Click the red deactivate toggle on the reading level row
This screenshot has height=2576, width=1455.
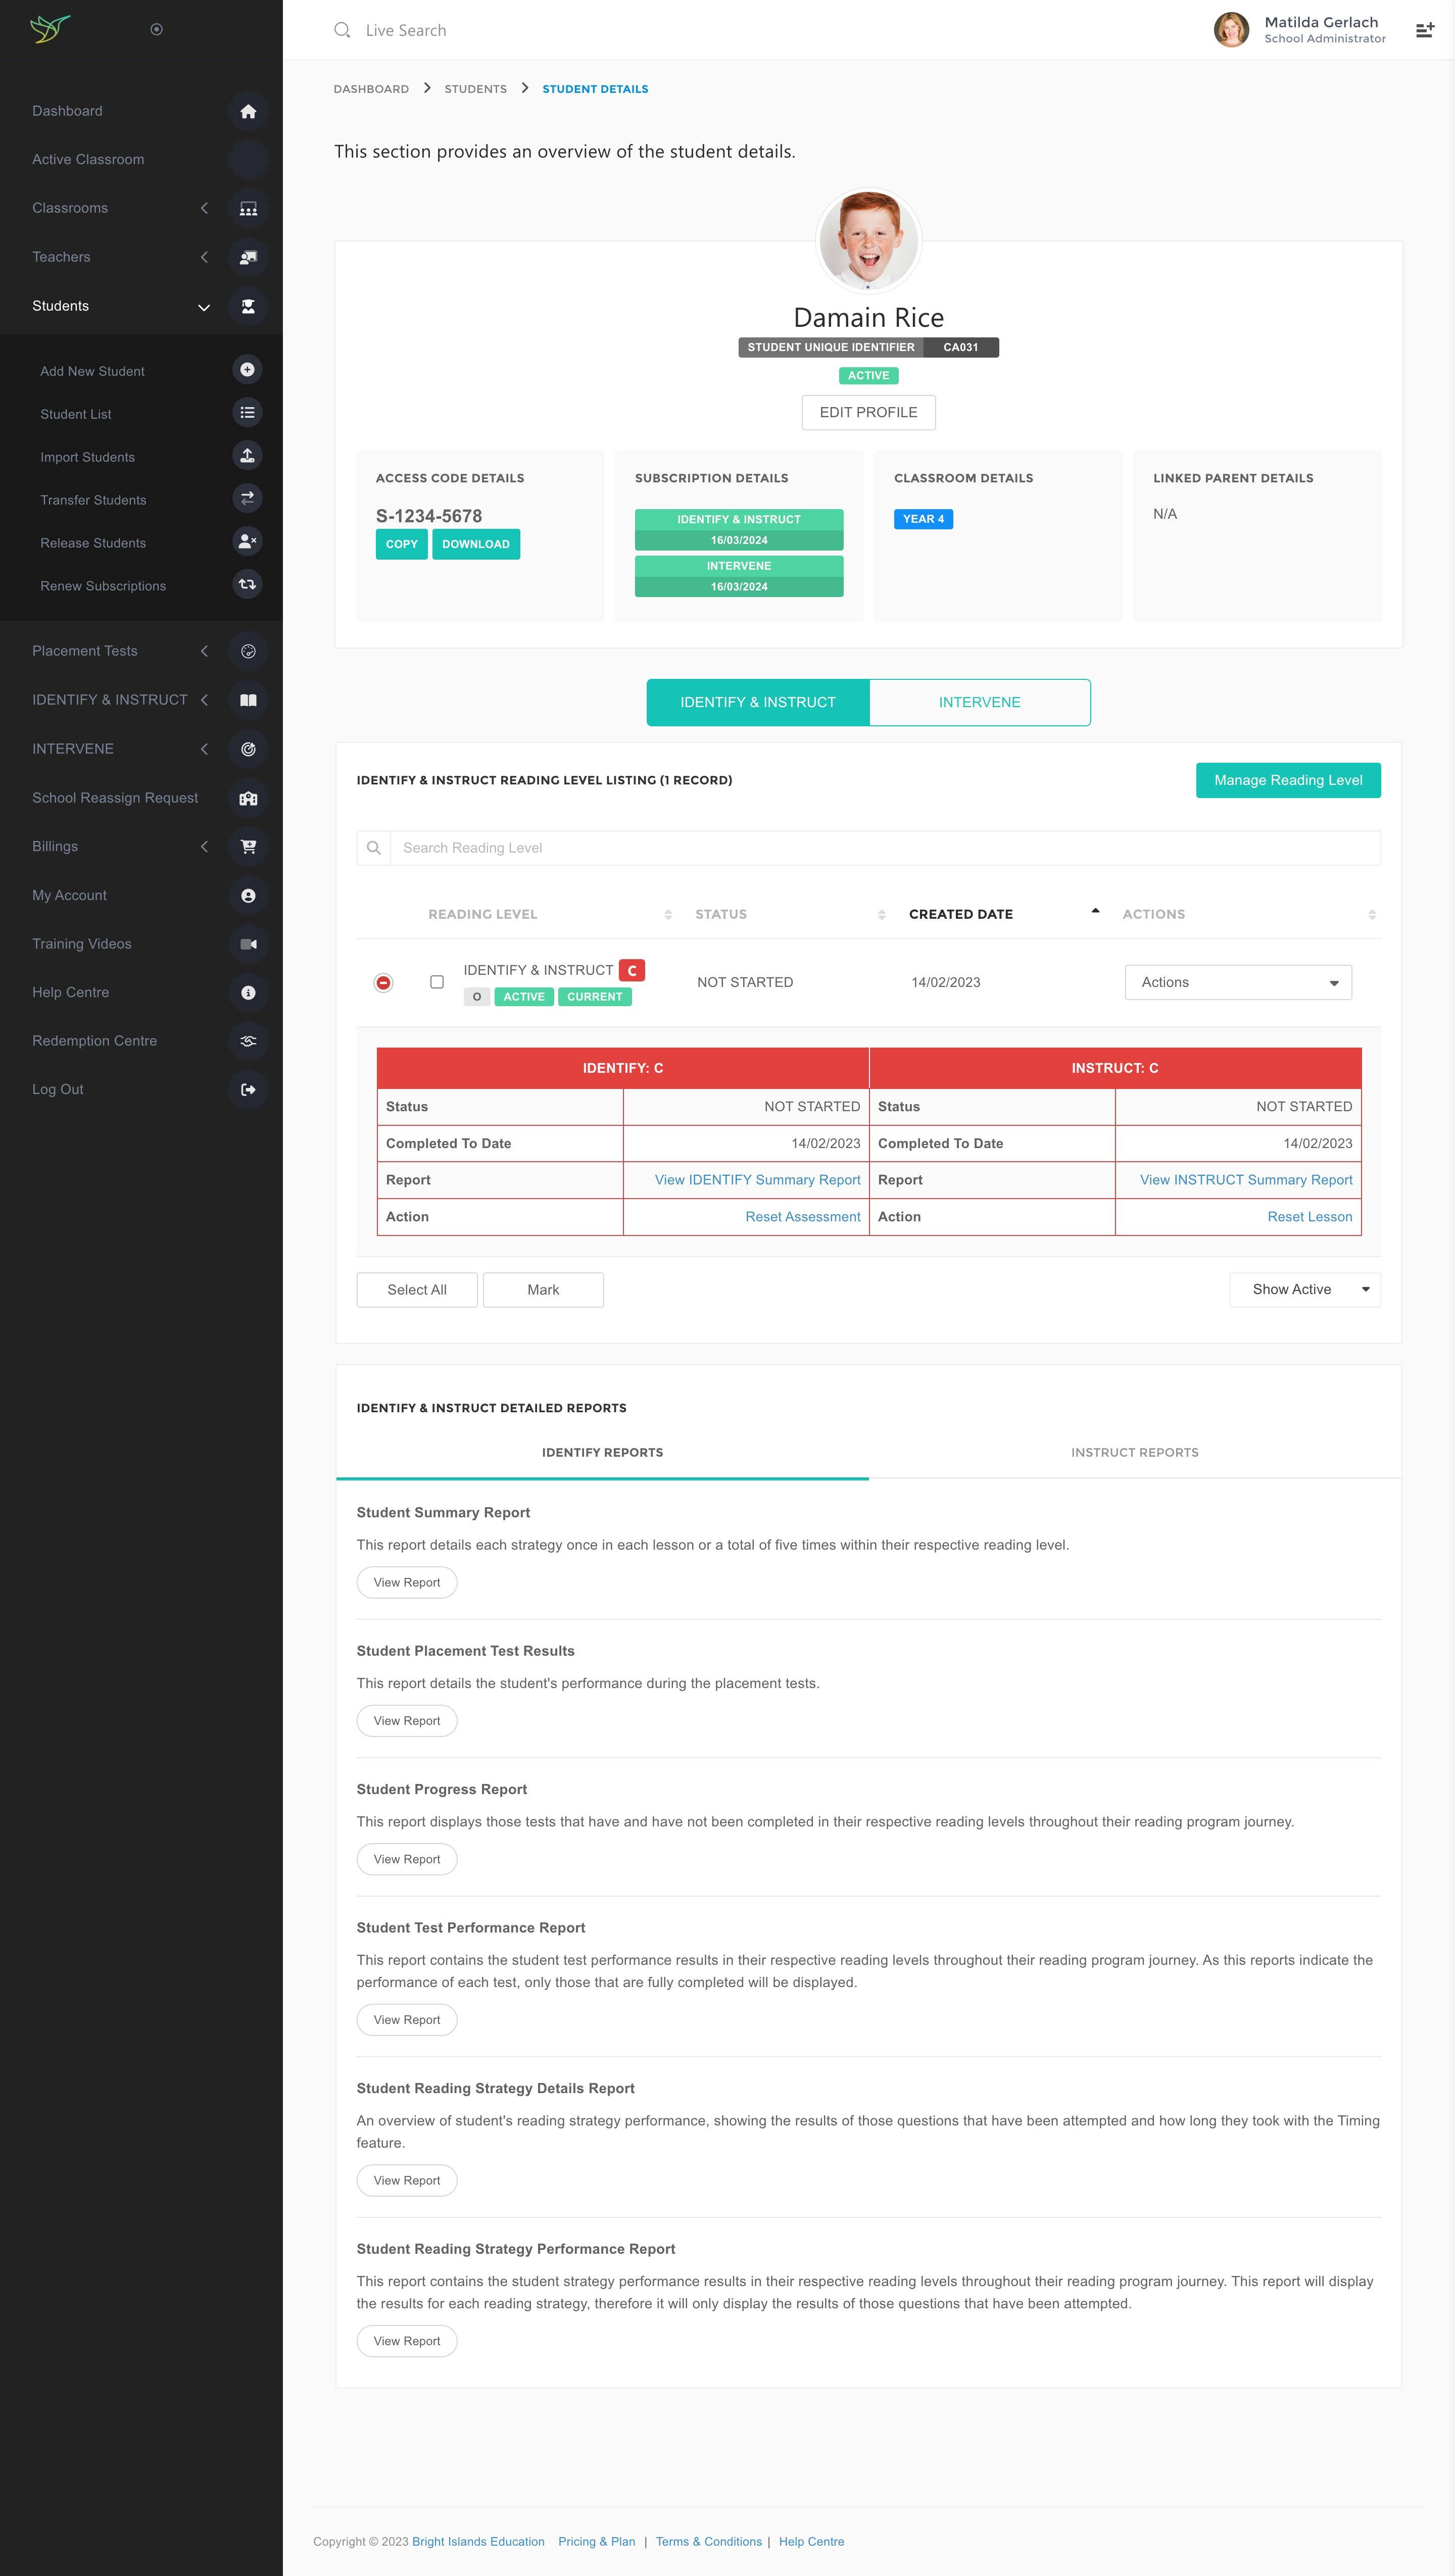(383, 982)
